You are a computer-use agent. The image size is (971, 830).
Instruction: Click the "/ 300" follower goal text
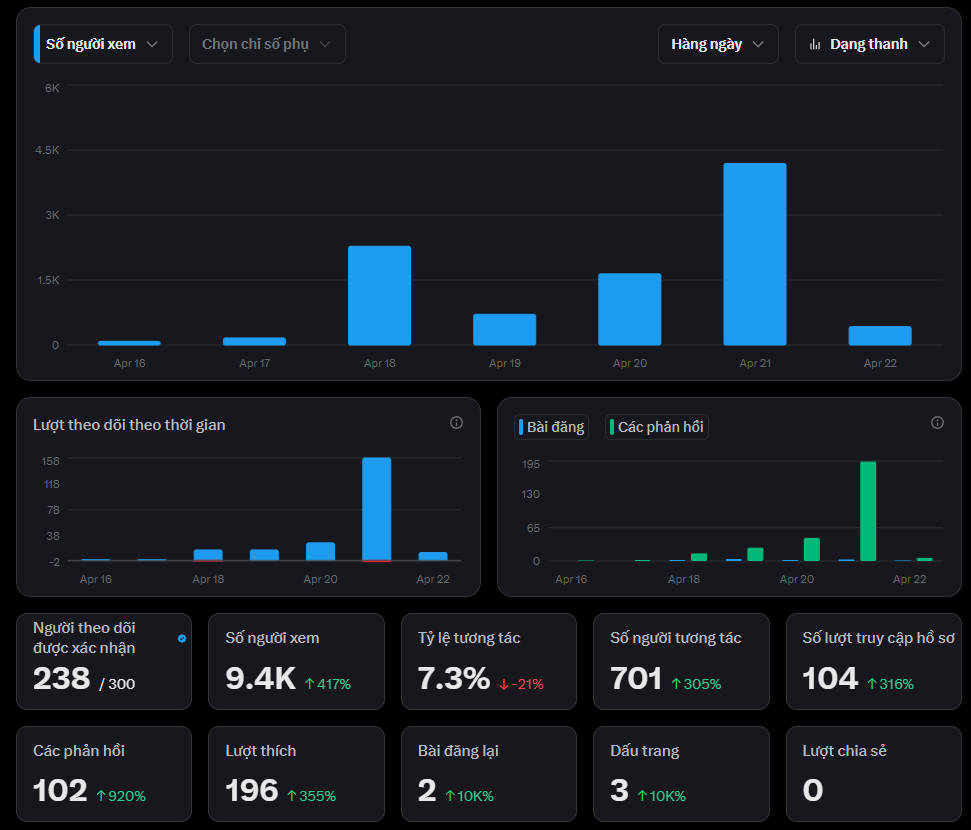[117, 684]
